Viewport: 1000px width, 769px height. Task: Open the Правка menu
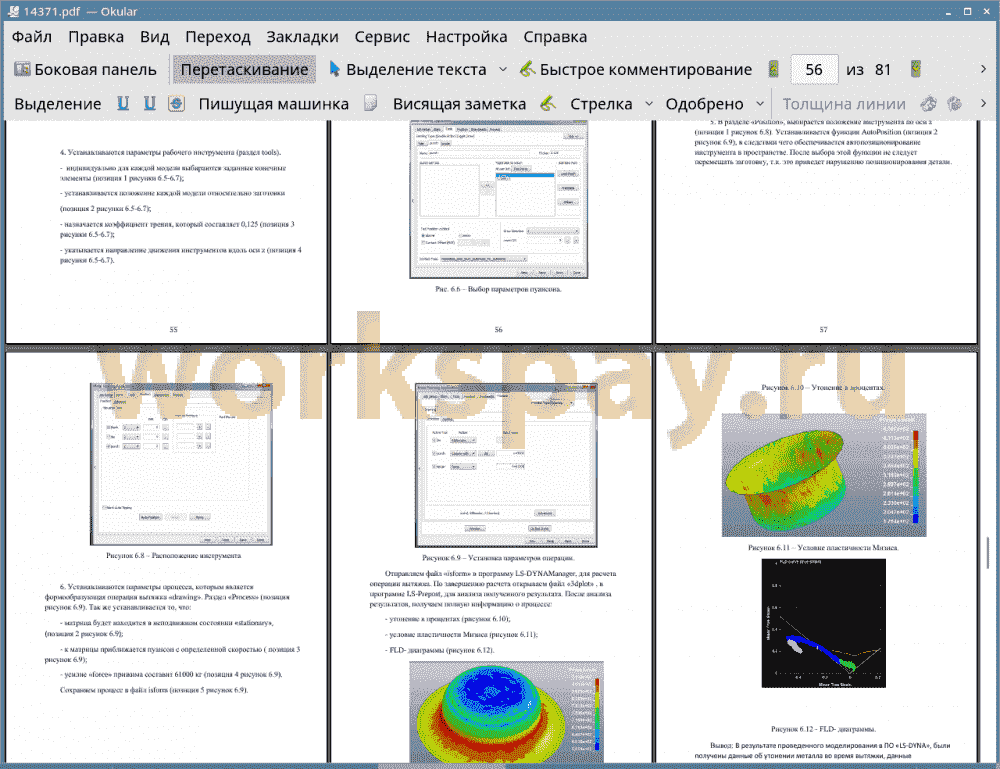tap(96, 37)
